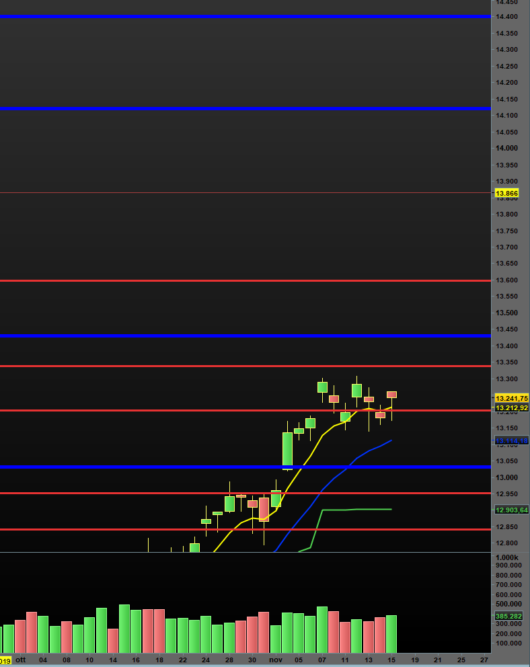Image resolution: width=530 pixels, height=667 pixels.
Task: Click the red horizontal line at 13.600
Action: (x=245, y=281)
